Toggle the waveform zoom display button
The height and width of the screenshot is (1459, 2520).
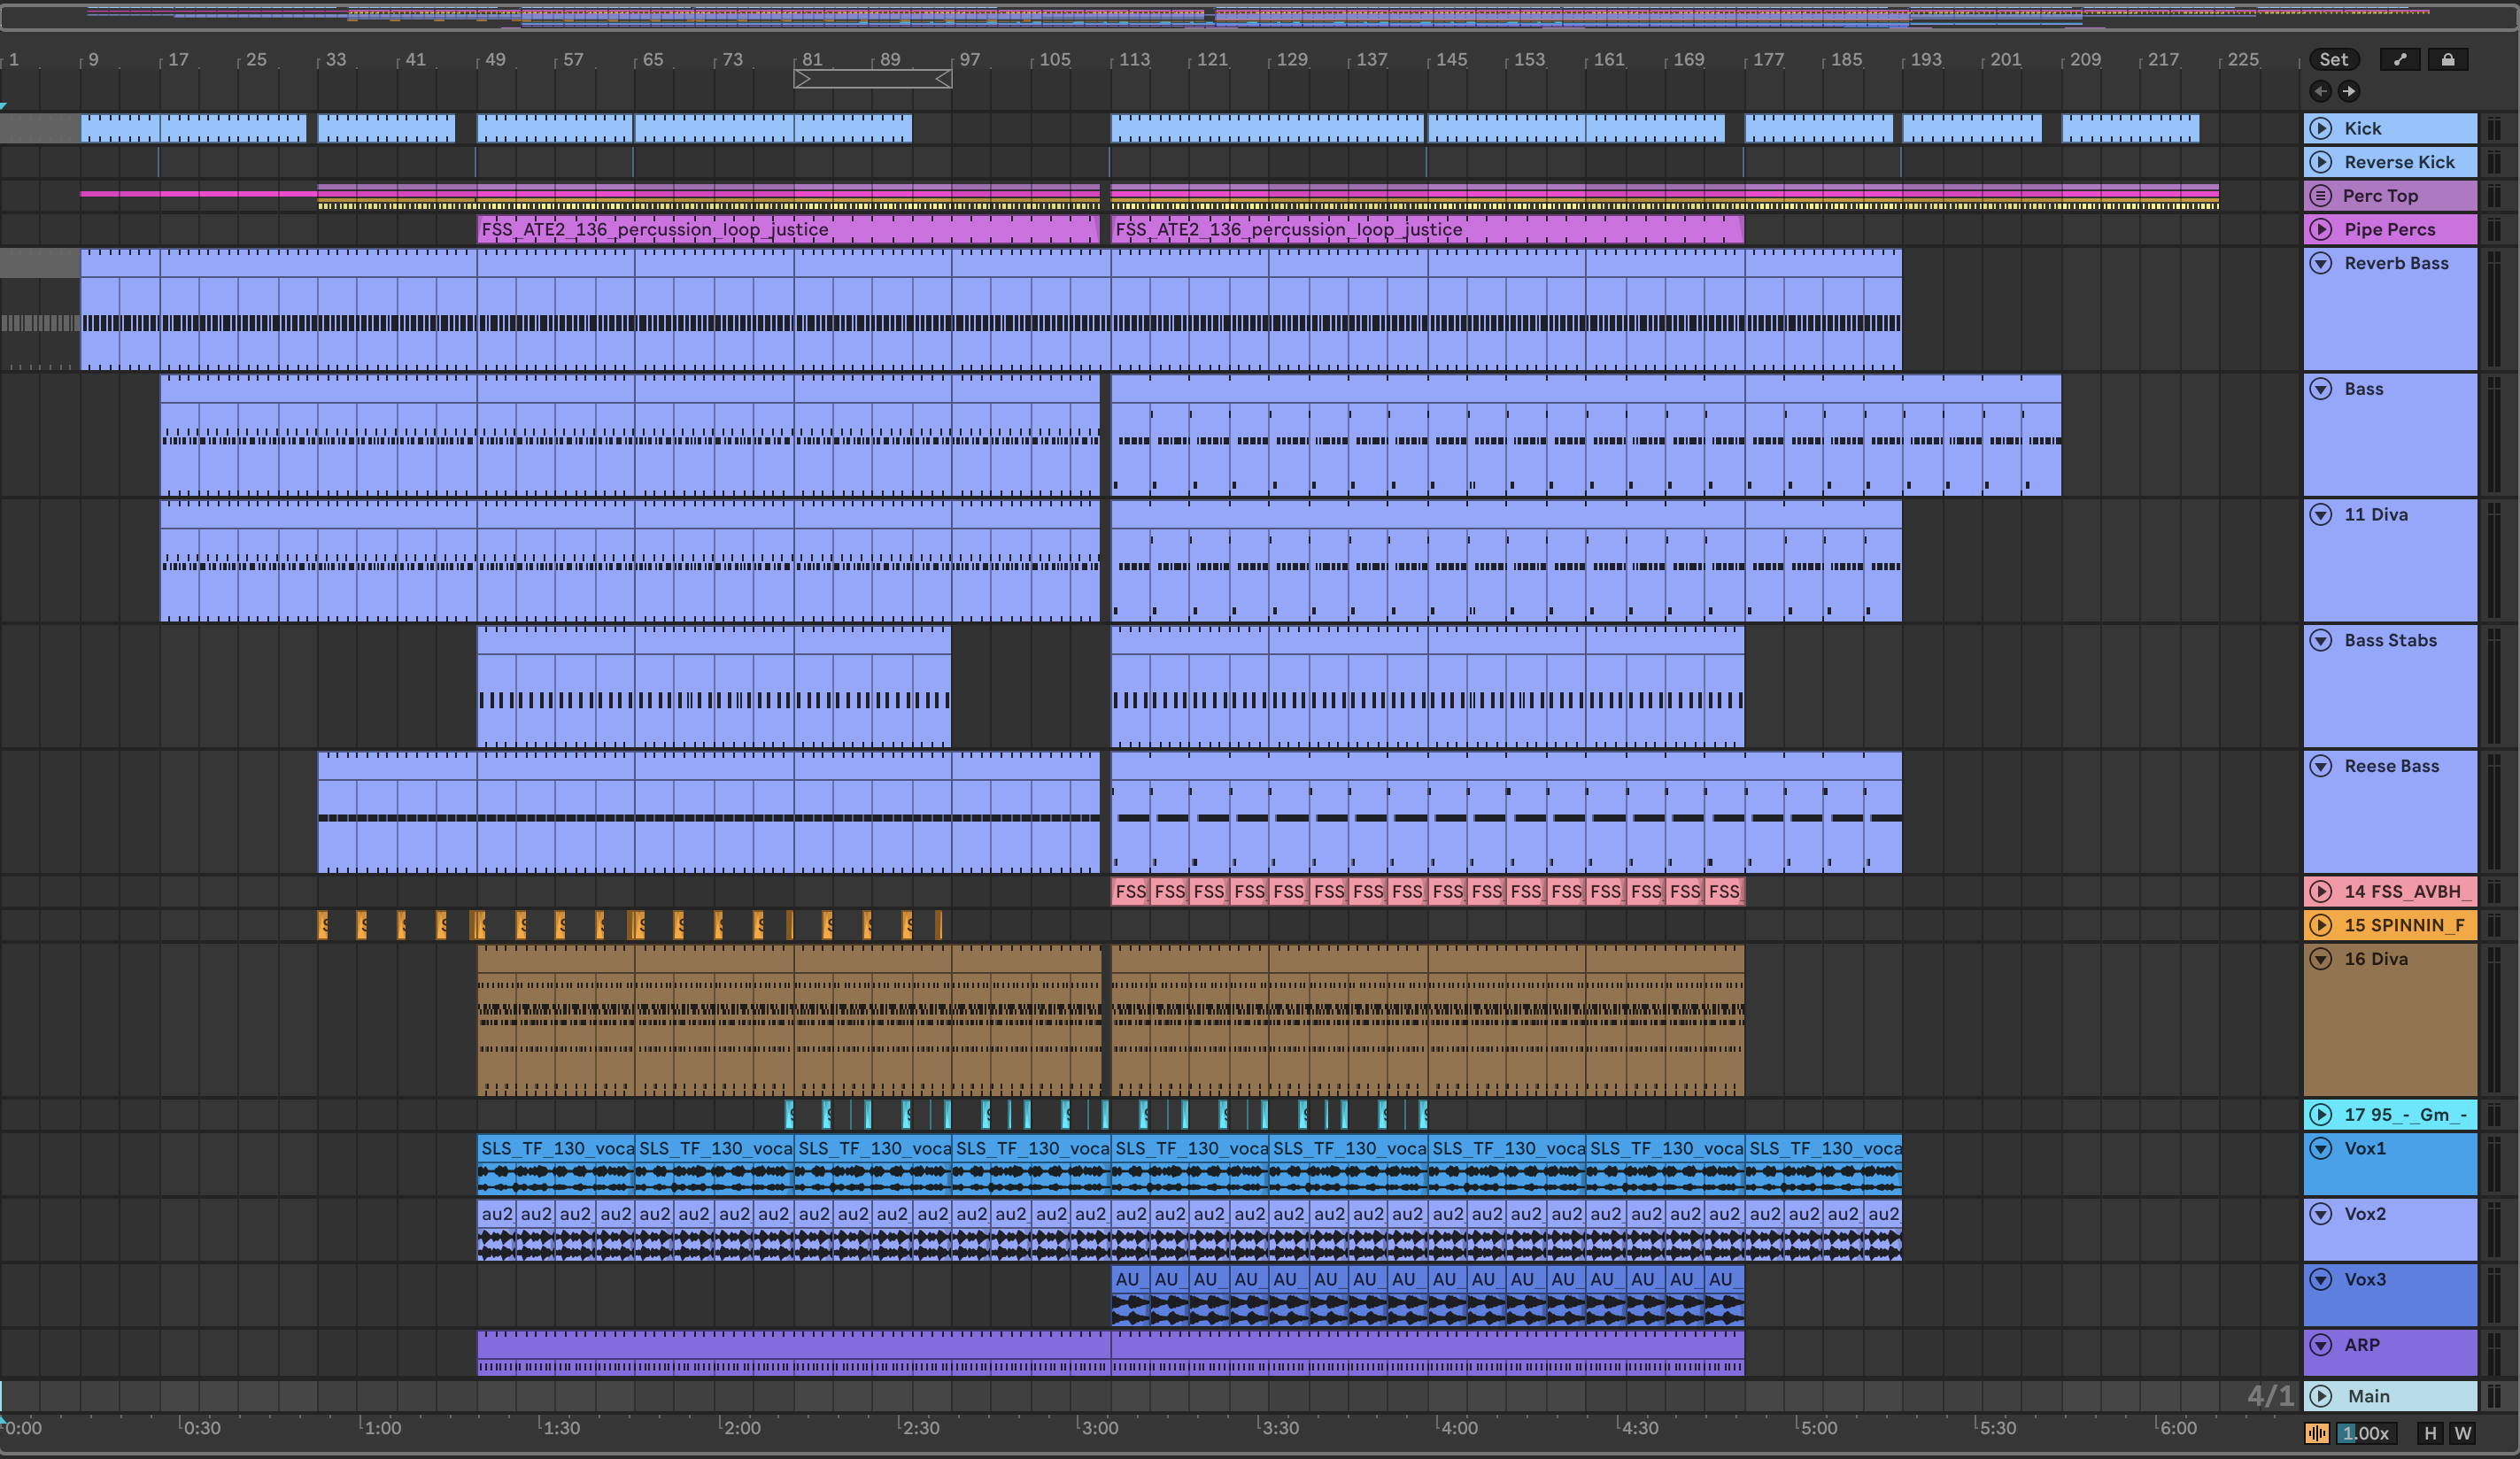(2317, 1433)
